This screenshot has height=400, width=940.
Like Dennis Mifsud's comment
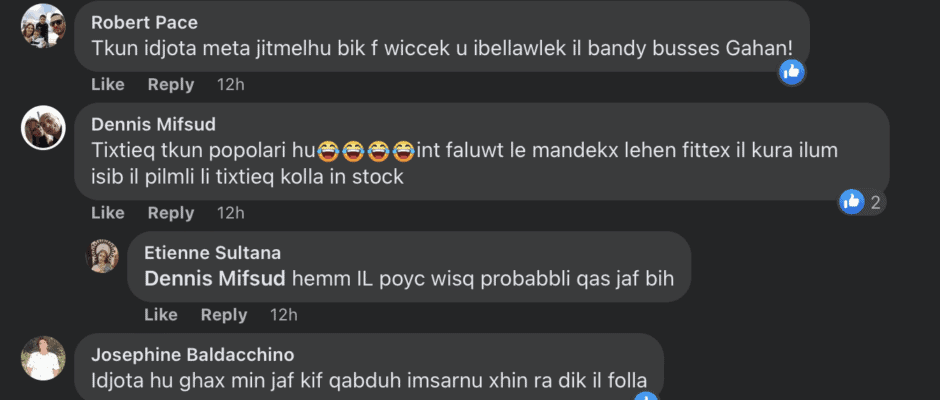coord(108,213)
